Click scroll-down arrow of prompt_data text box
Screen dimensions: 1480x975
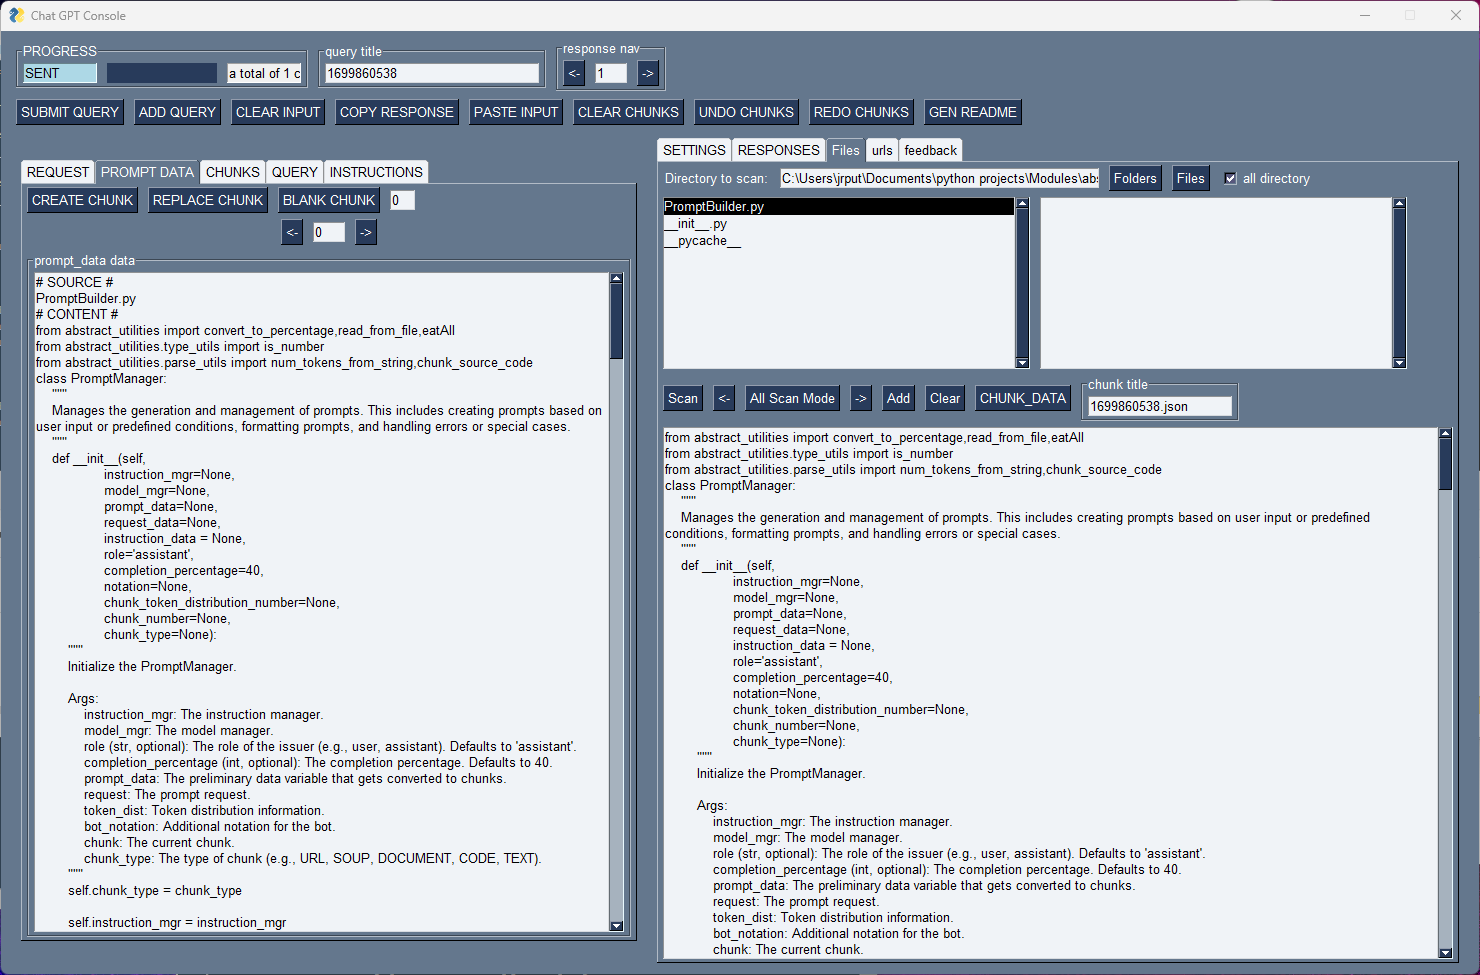pyautogui.click(x=616, y=926)
